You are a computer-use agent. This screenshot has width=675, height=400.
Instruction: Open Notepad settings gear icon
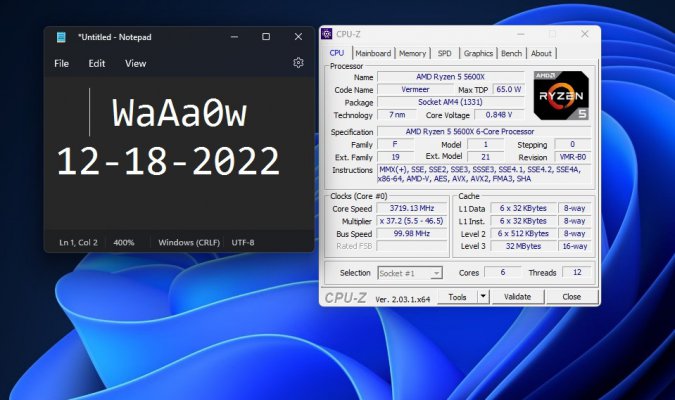point(298,63)
